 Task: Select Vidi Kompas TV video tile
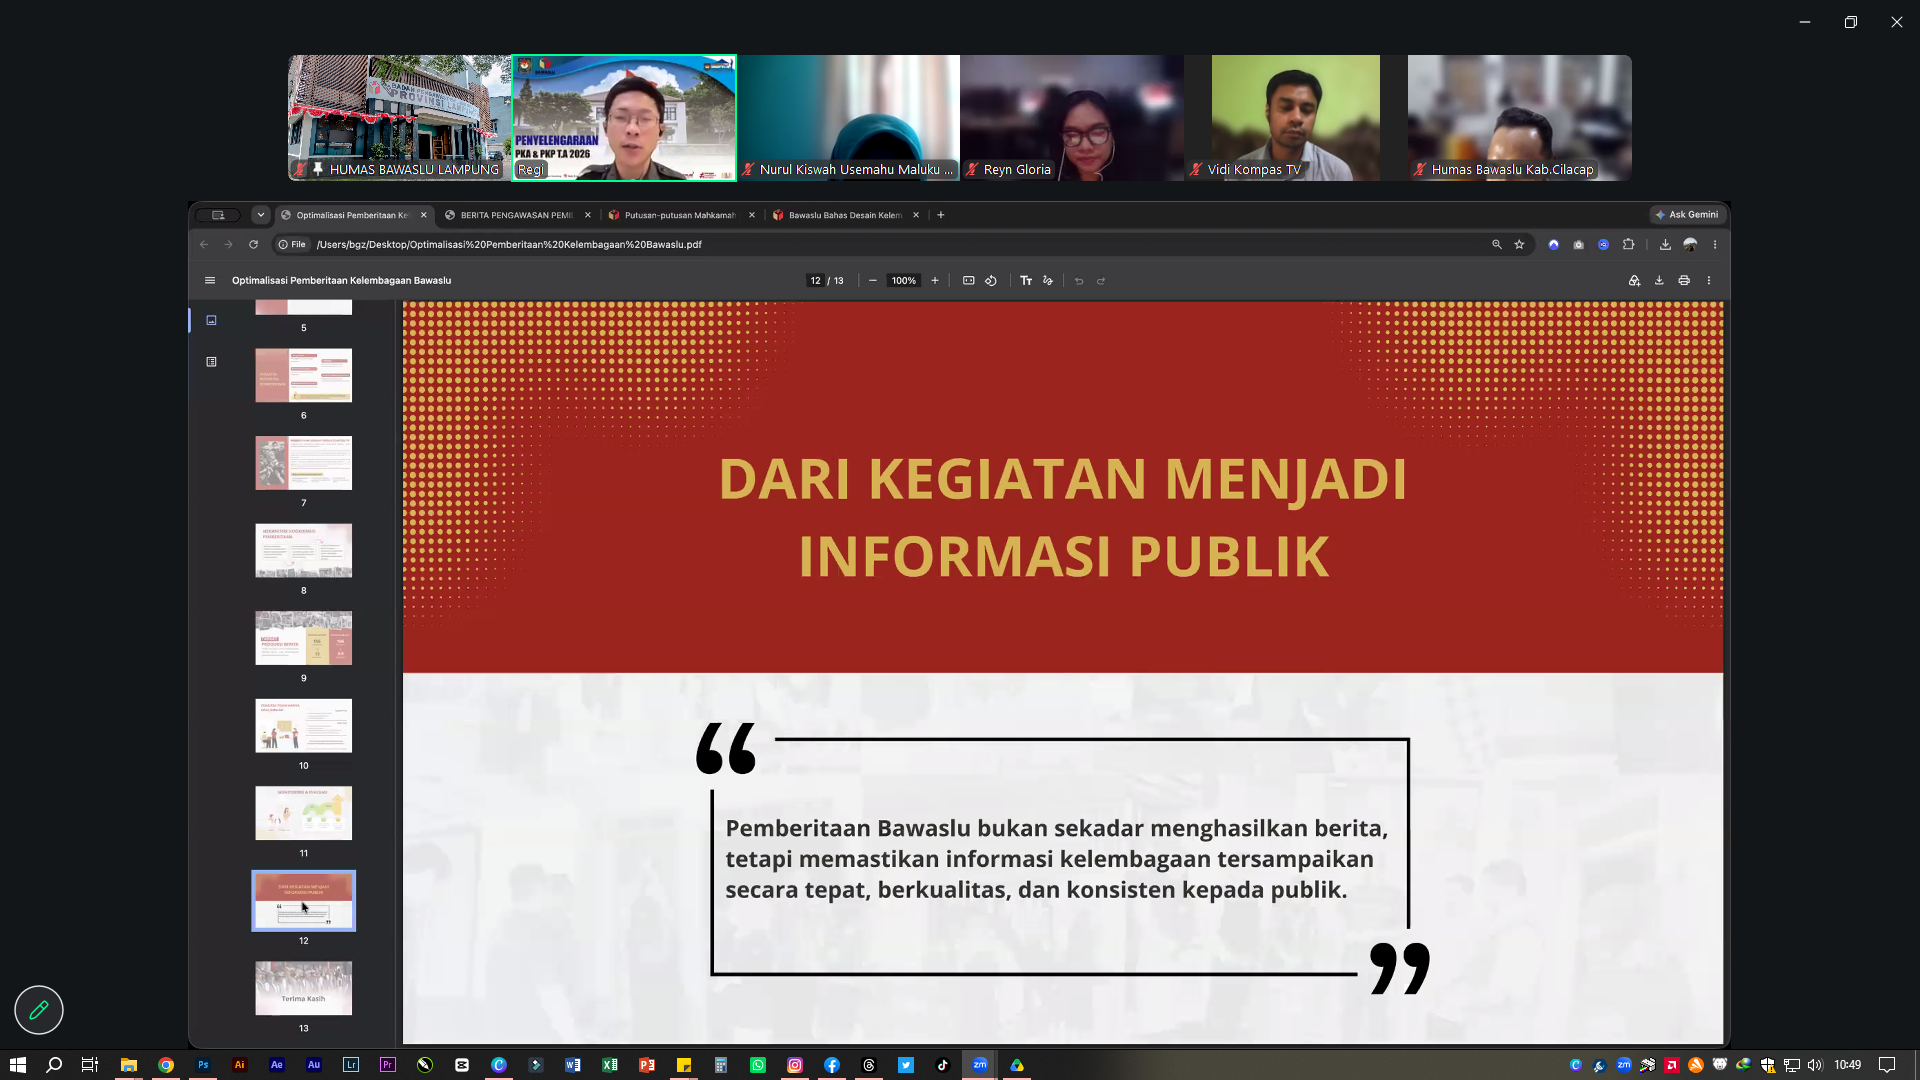[x=1296, y=118]
